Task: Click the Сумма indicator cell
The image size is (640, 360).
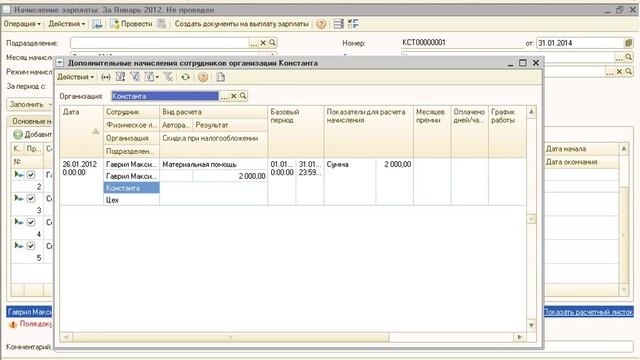Action: (349, 182)
